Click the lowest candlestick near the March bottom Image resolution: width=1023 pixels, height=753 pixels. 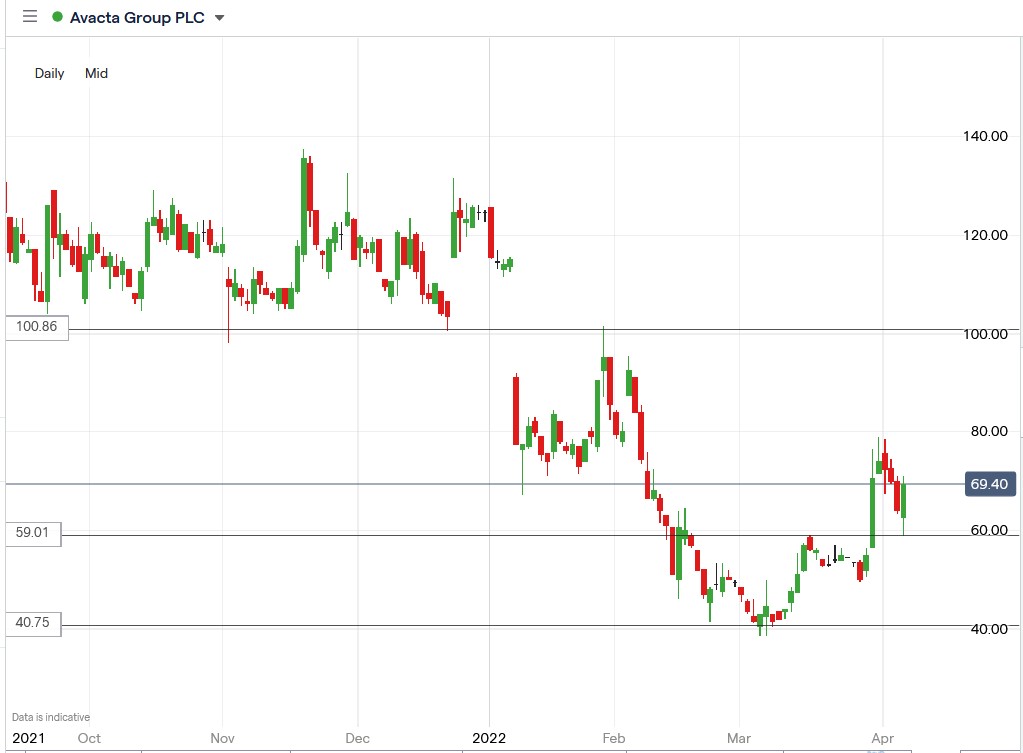point(761,620)
